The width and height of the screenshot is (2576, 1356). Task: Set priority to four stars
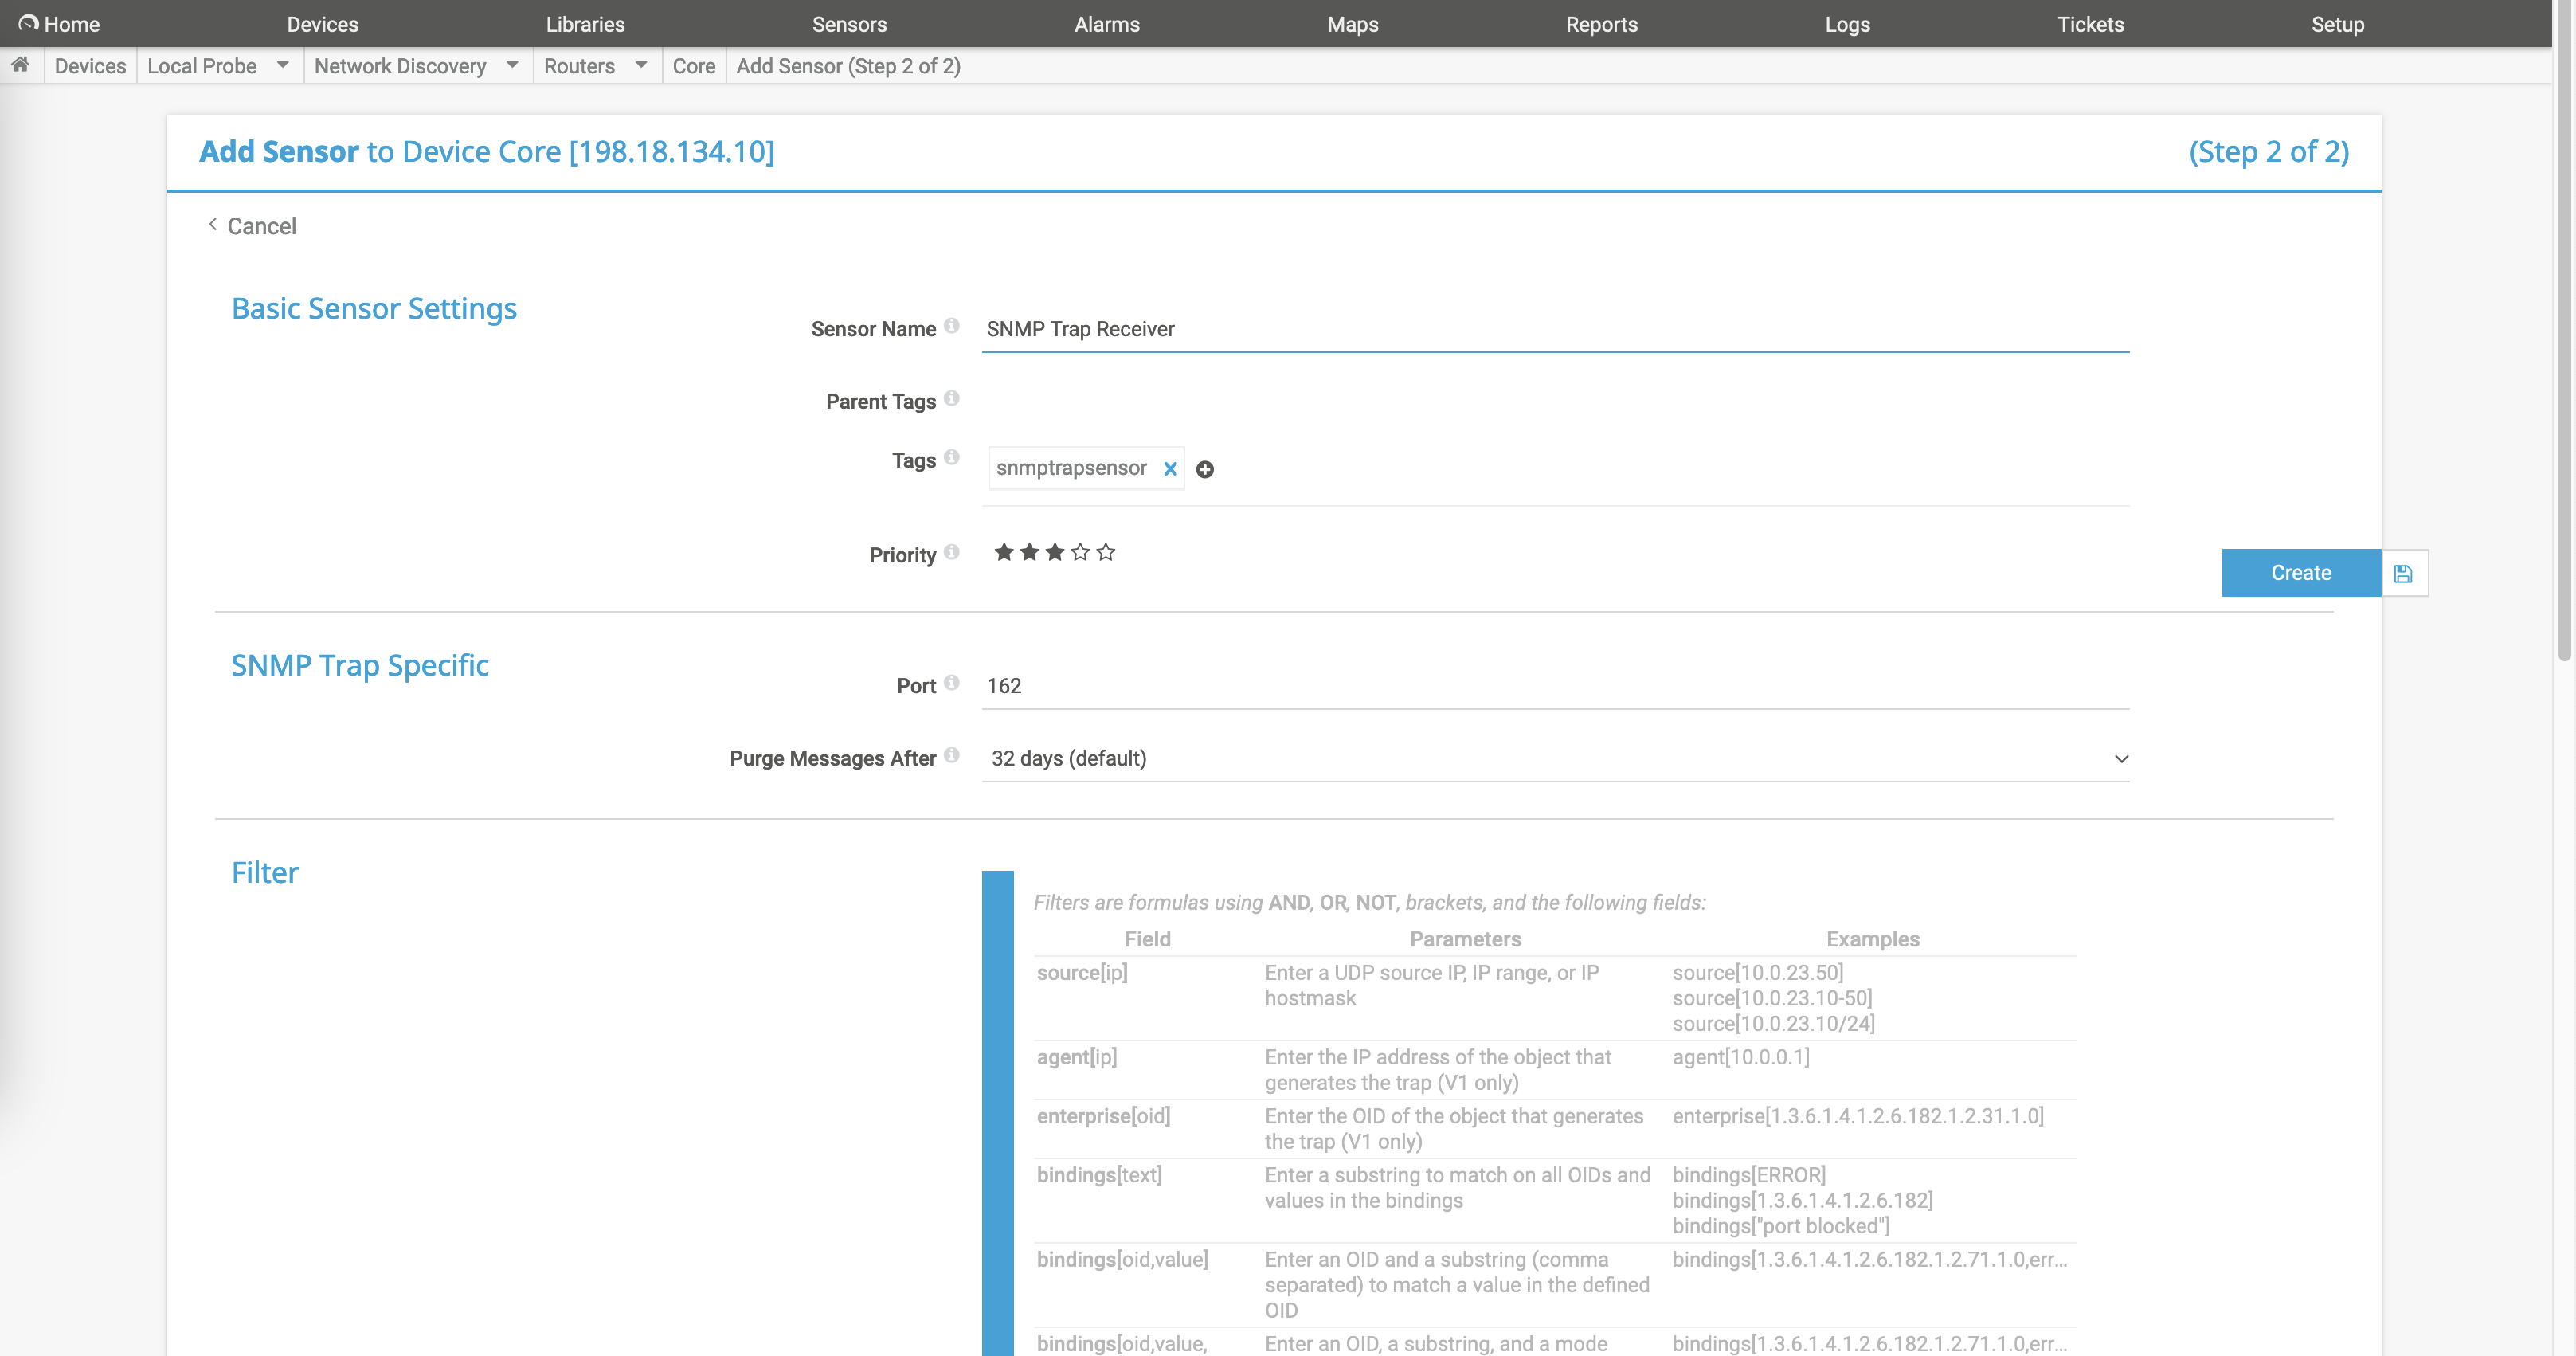pyautogui.click(x=1080, y=552)
